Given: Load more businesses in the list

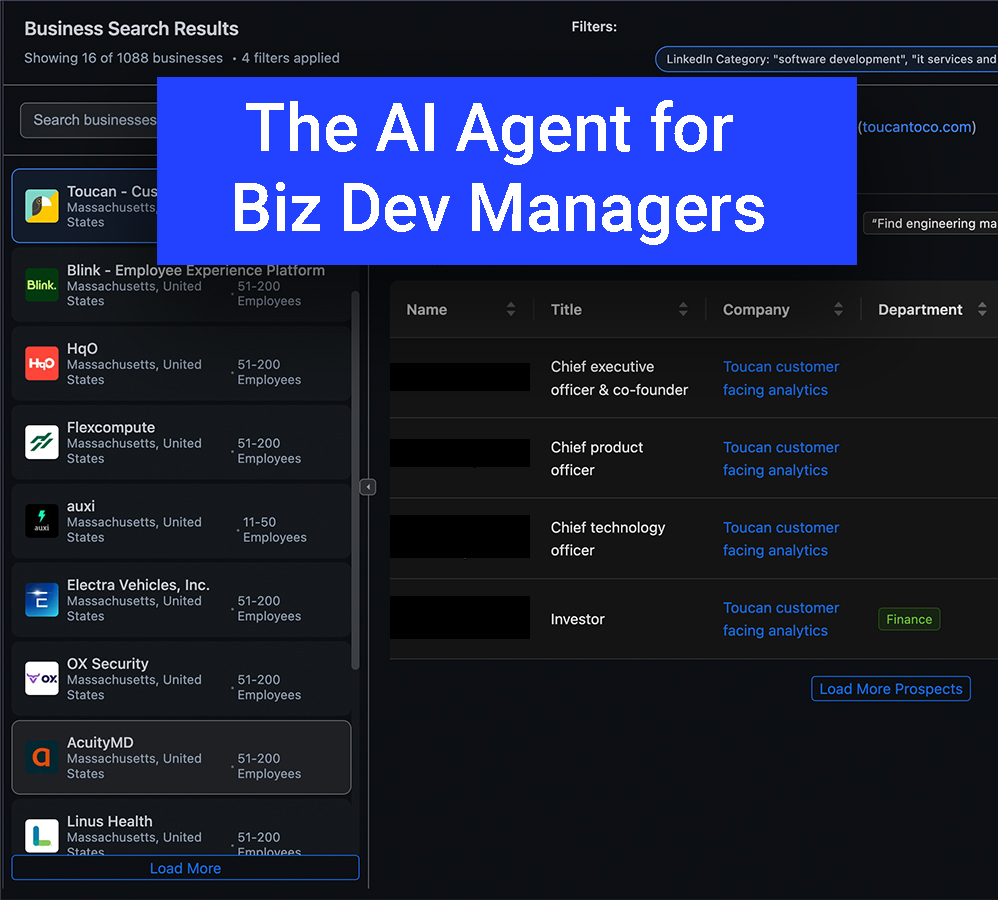Looking at the screenshot, I should point(185,868).
